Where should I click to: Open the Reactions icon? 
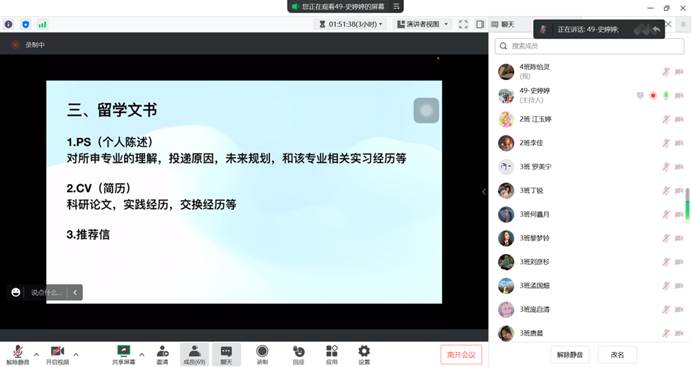pyautogui.click(x=298, y=355)
